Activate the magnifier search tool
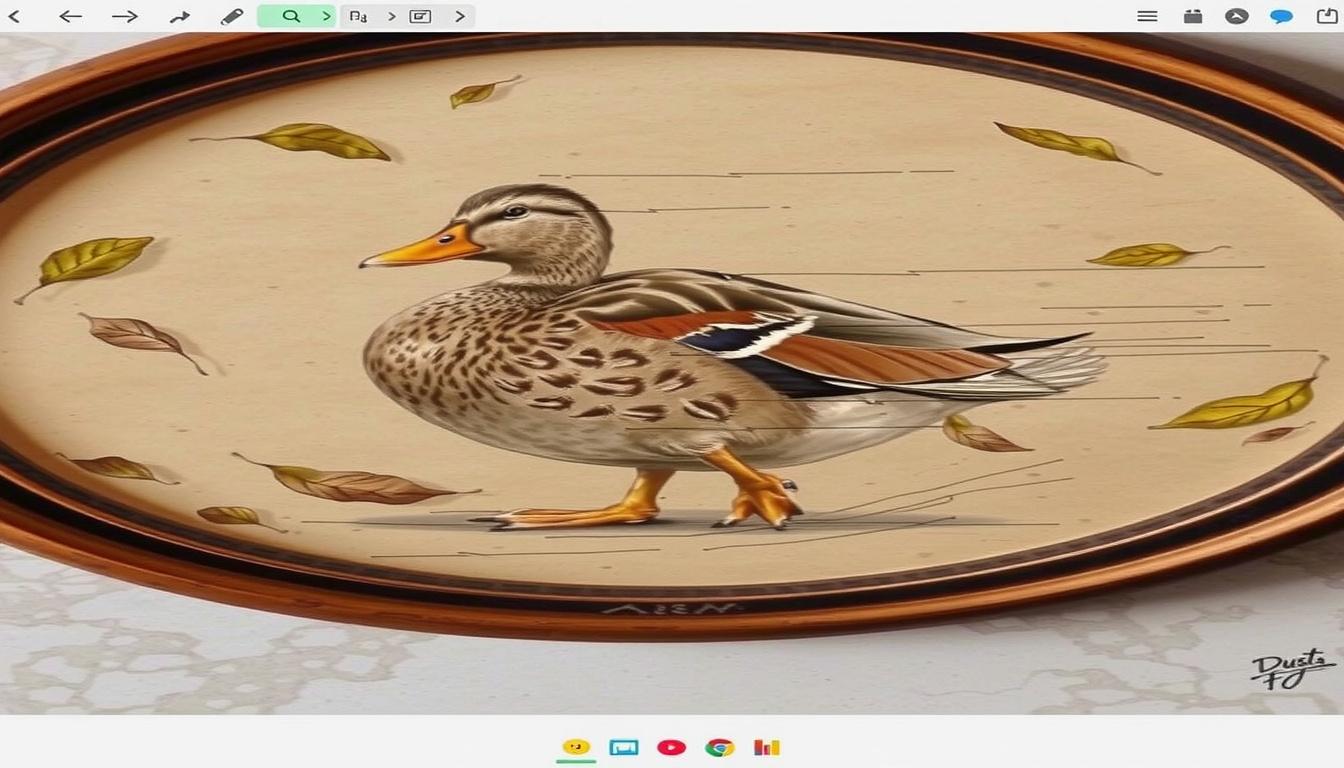 (291, 16)
